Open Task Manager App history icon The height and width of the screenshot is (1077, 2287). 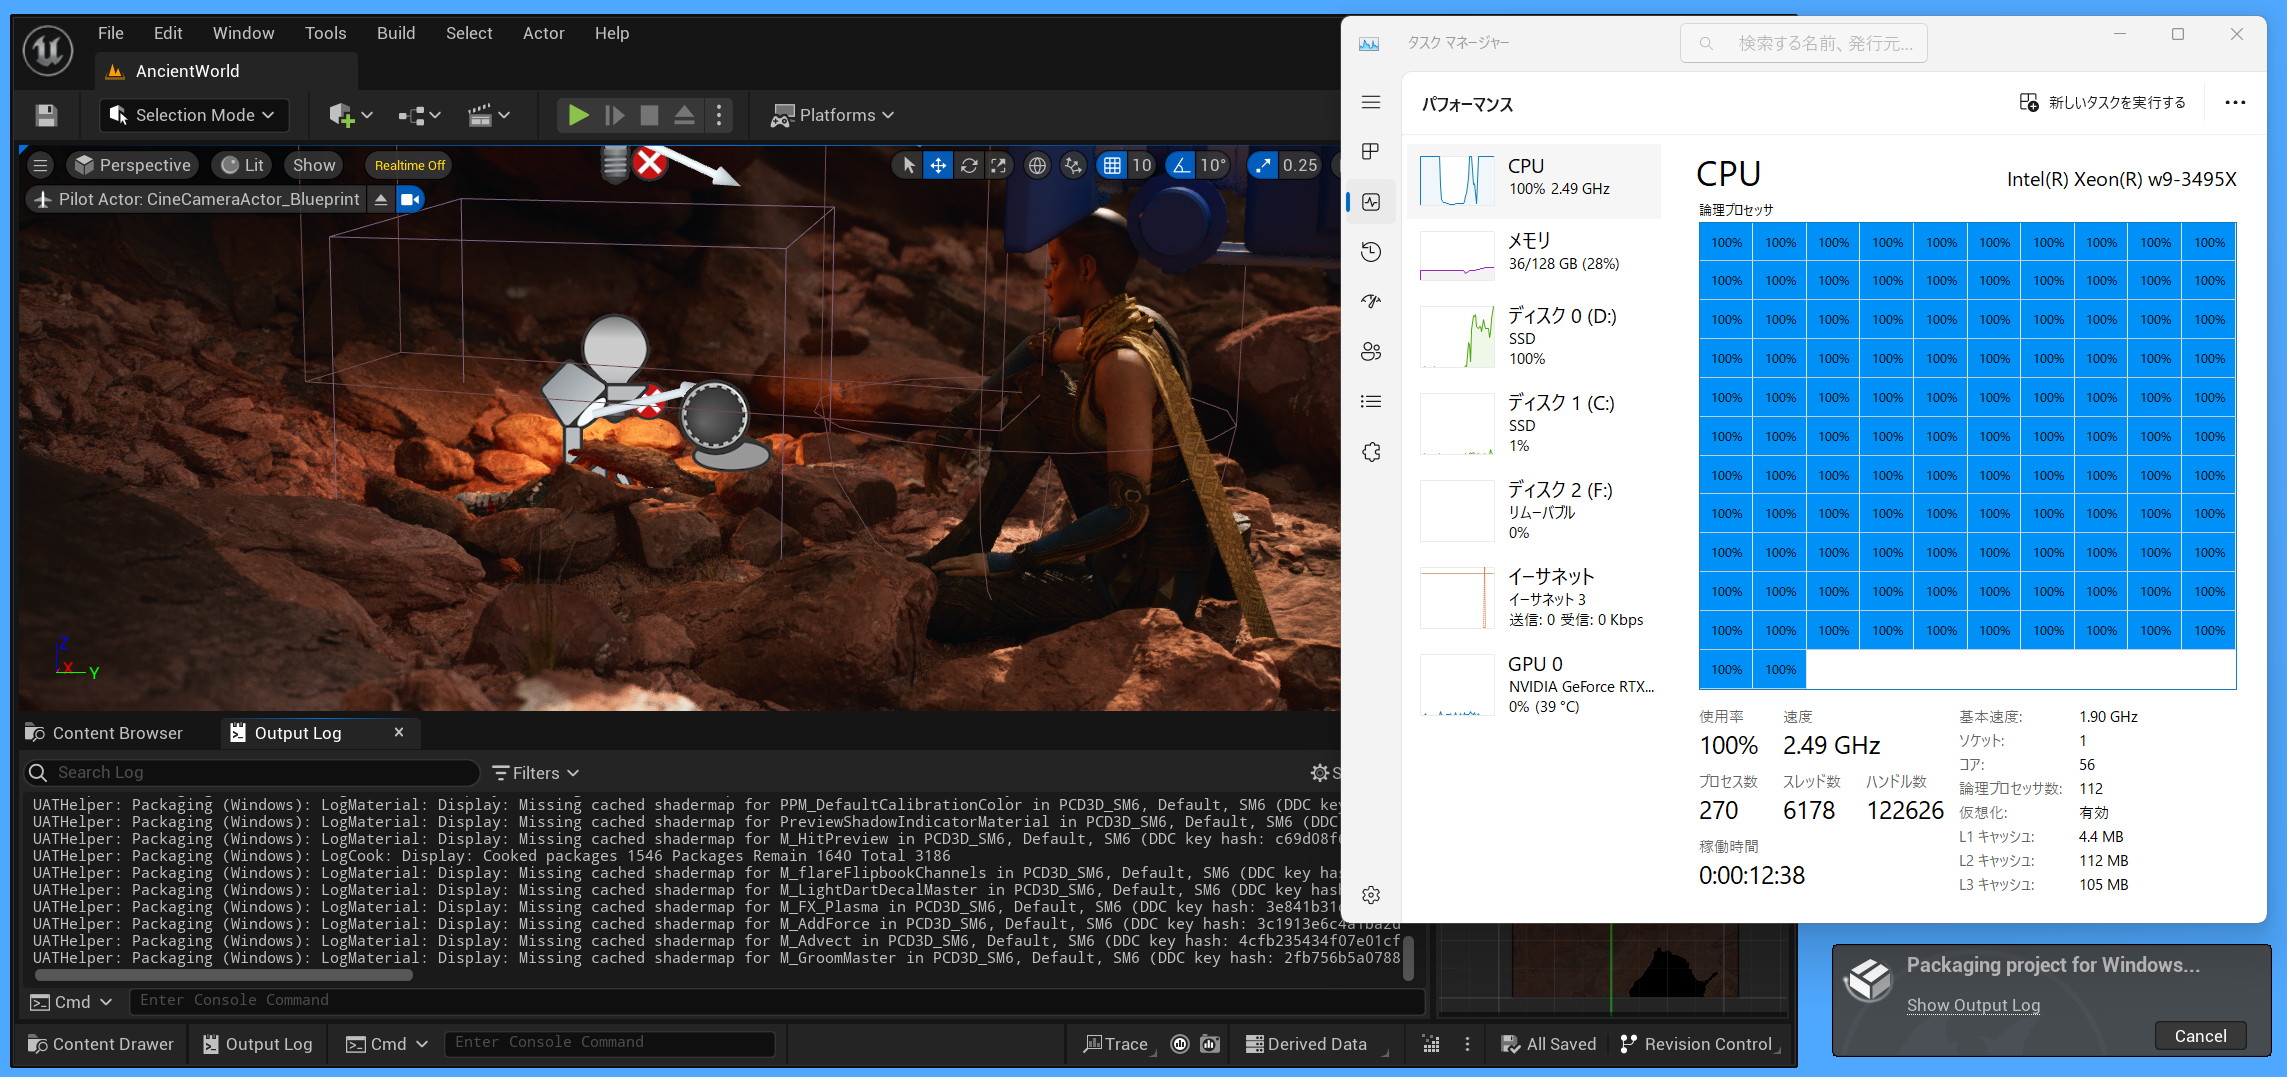tap(1371, 252)
